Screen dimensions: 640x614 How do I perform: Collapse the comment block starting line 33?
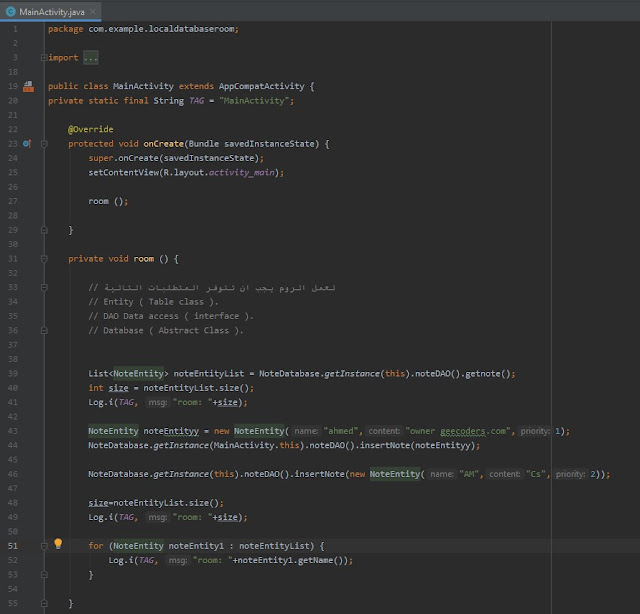tap(42, 288)
